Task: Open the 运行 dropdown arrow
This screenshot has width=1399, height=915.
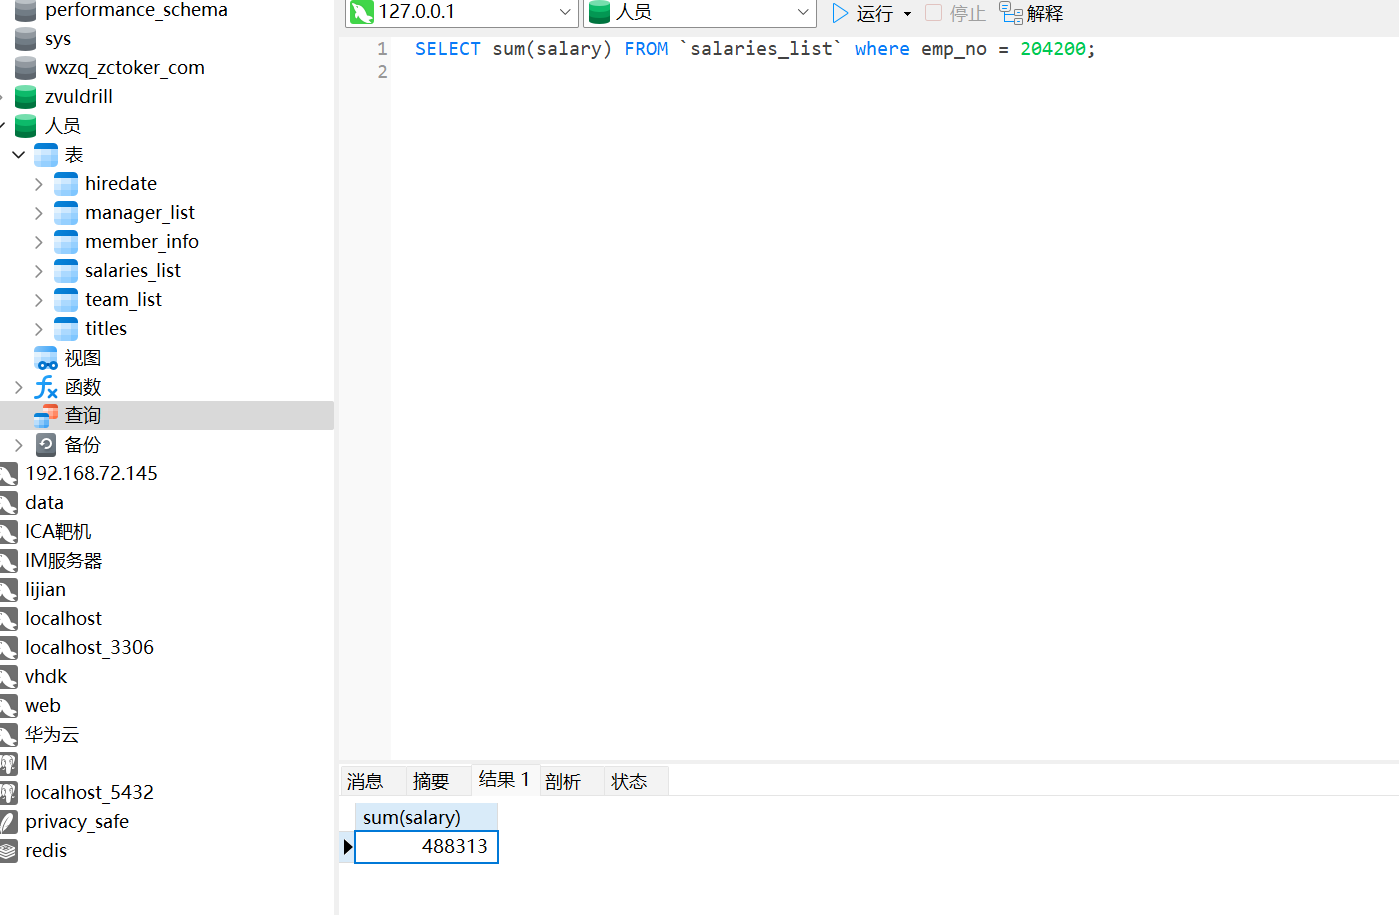Action: (x=907, y=14)
